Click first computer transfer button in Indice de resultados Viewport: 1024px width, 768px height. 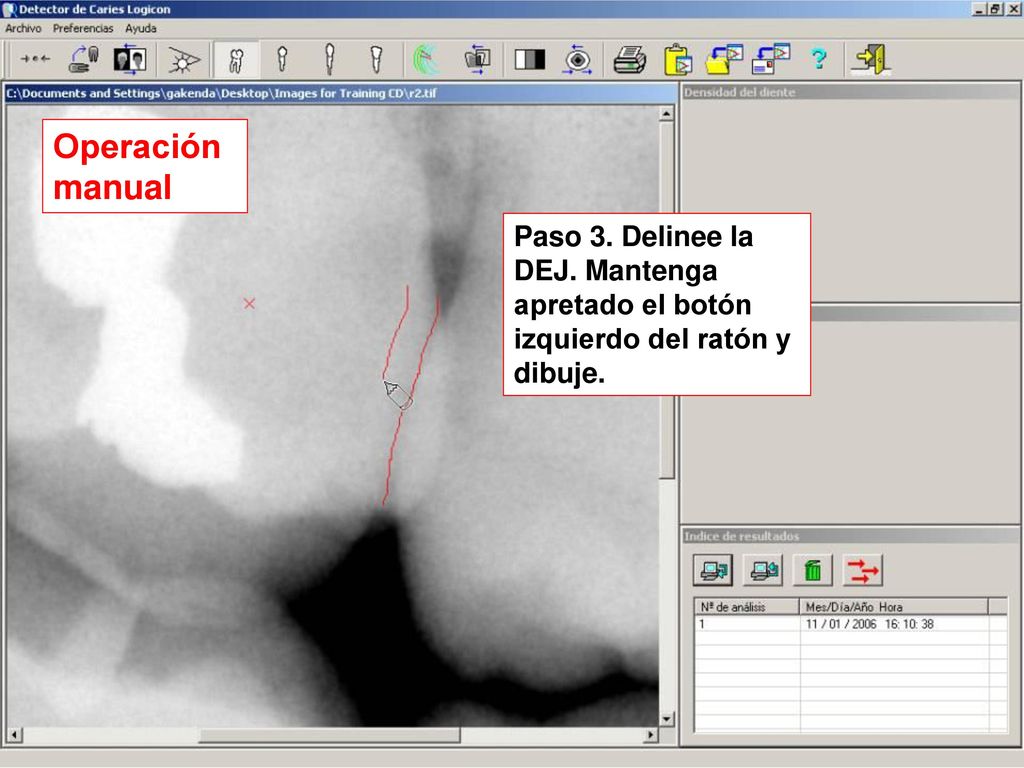click(x=712, y=570)
